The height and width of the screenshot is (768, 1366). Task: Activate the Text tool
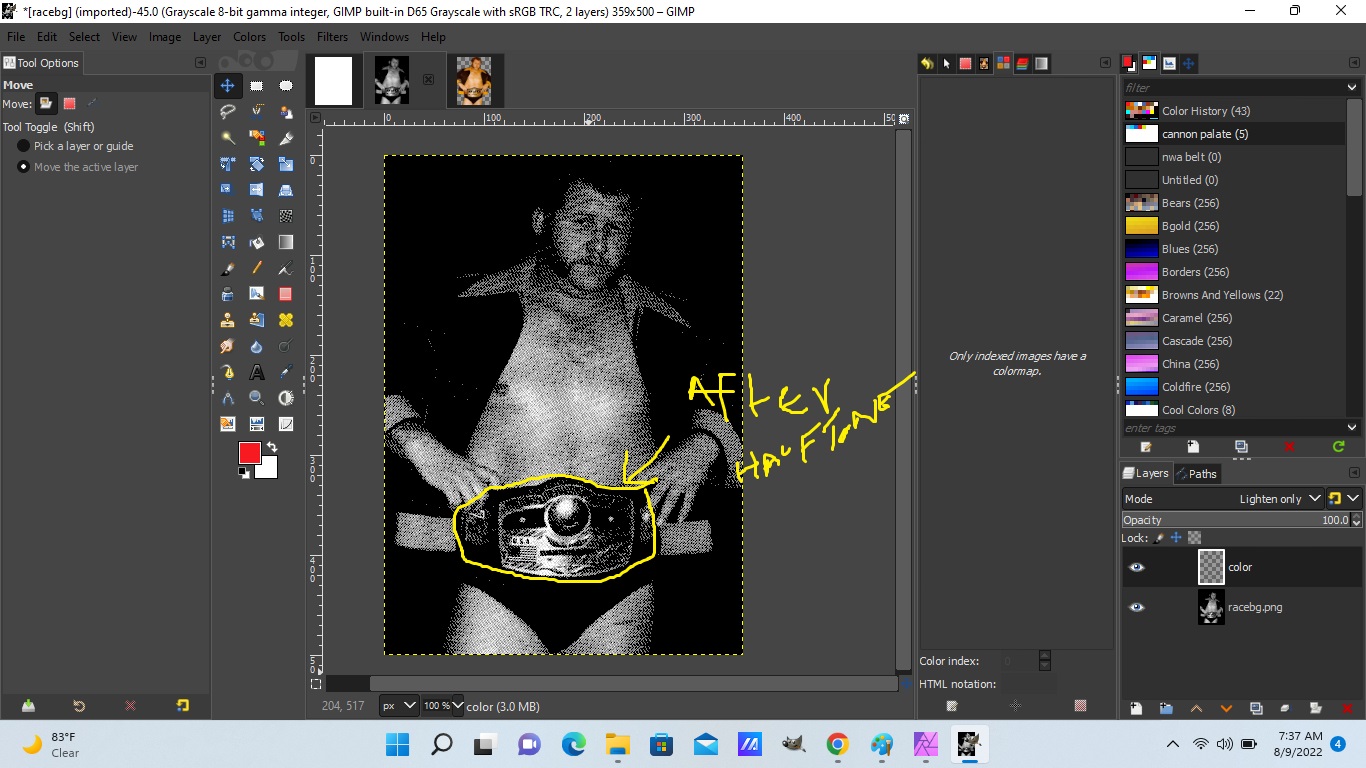pyautogui.click(x=257, y=372)
